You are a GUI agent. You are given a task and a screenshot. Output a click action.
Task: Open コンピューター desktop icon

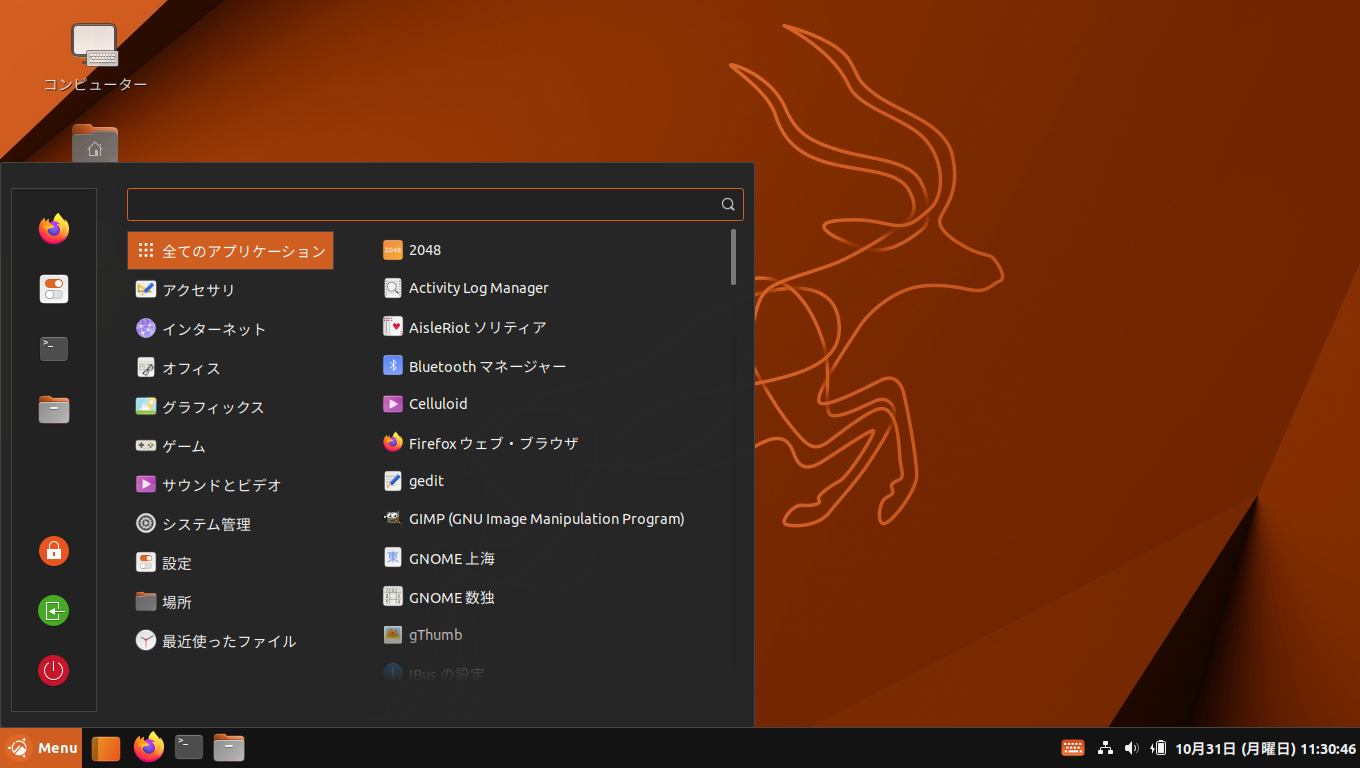[95, 45]
